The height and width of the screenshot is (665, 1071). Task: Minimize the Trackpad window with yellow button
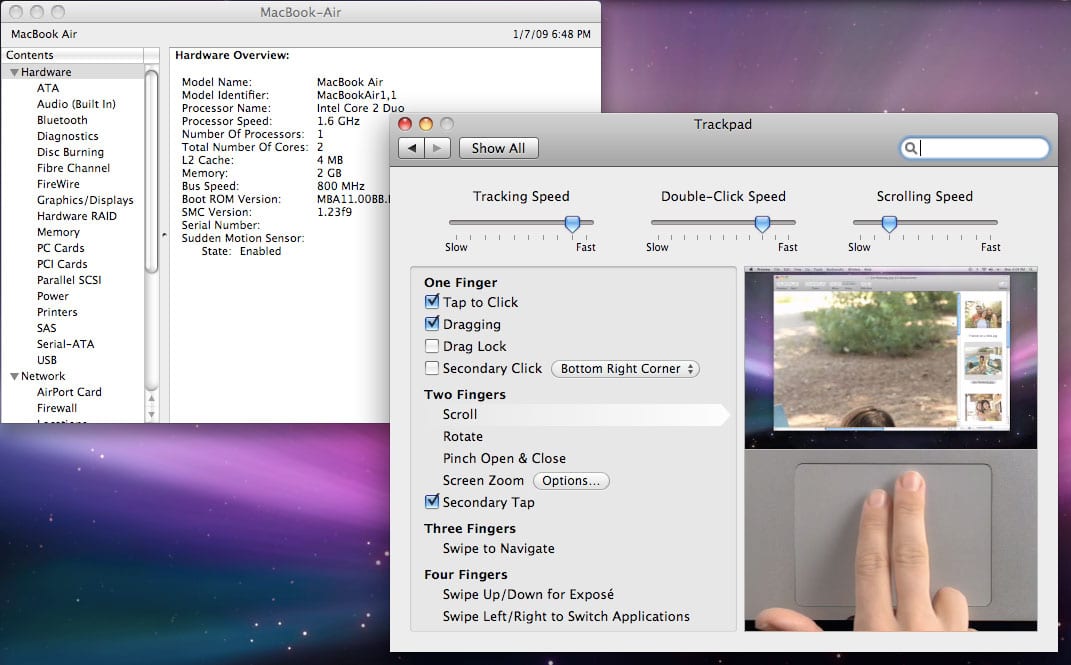coord(426,124)
